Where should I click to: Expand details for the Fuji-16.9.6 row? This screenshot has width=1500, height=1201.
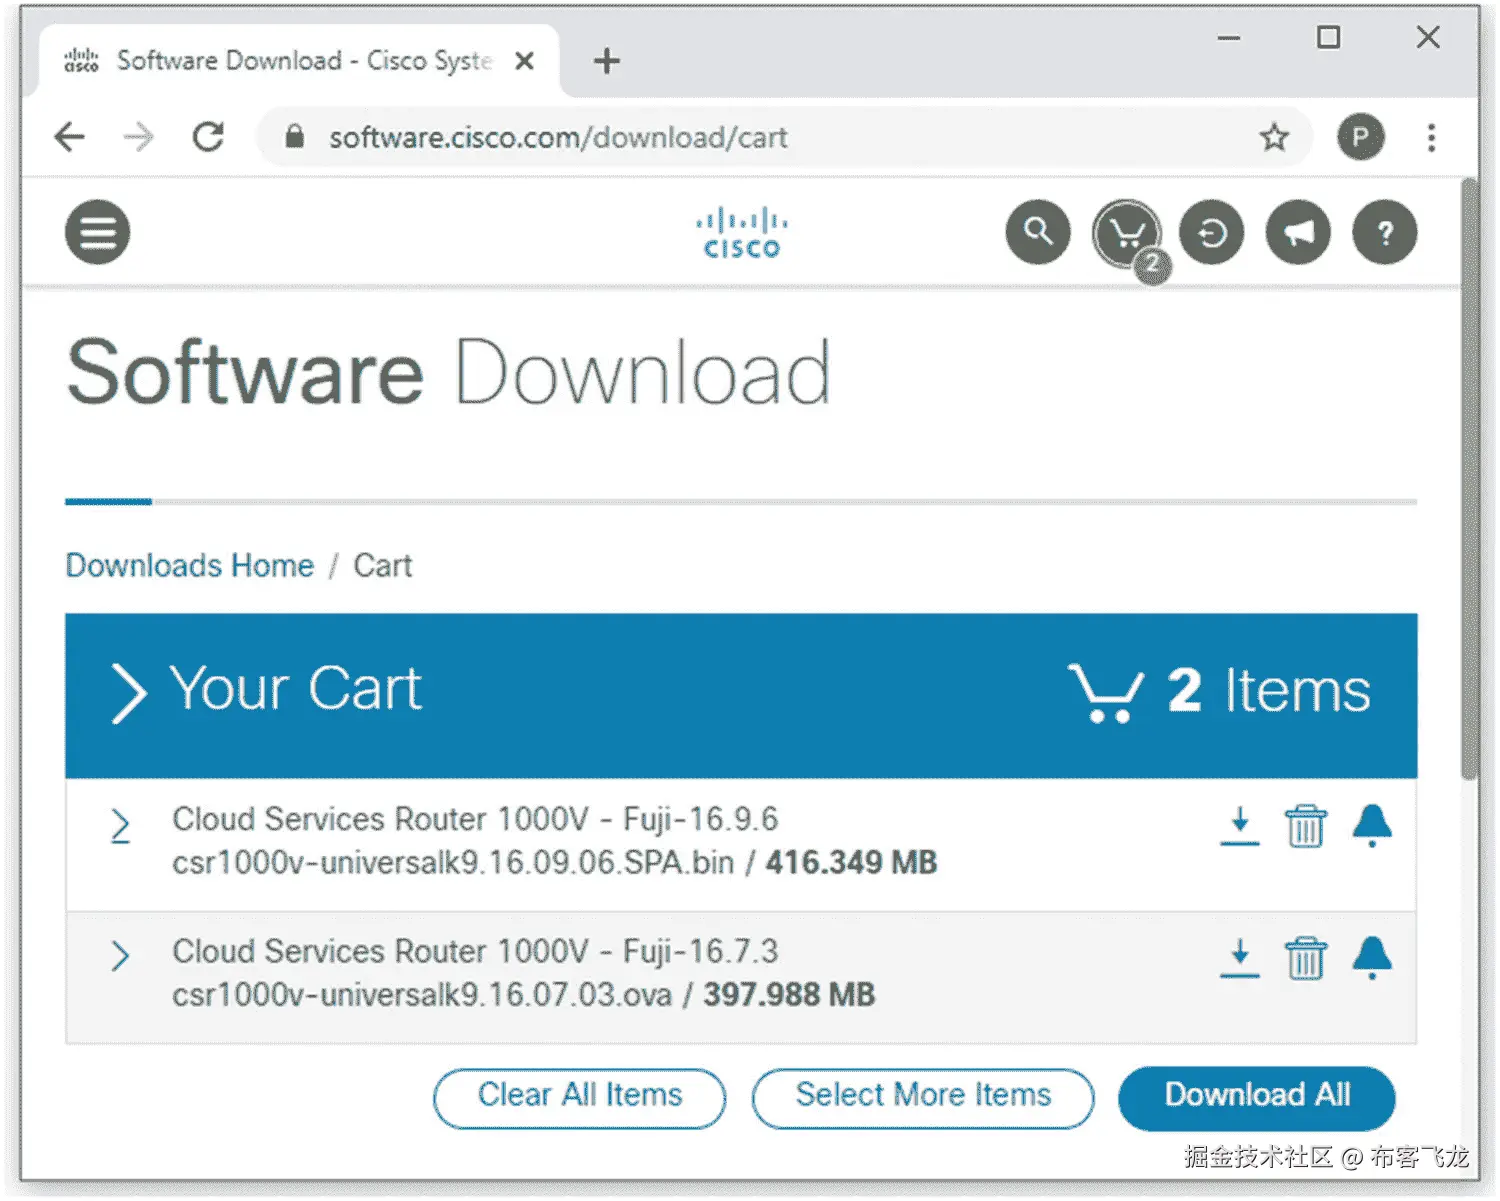pos(120,826)
